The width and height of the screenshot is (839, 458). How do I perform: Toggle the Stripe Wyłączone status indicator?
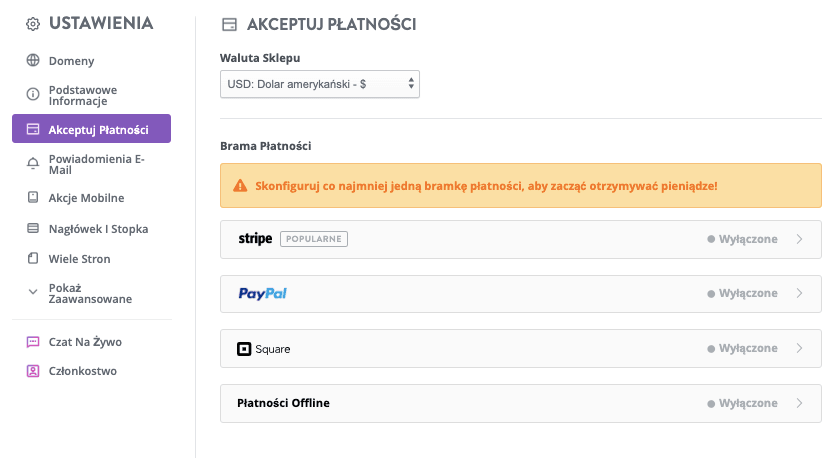pyautogui.click(x=742, y=239)
